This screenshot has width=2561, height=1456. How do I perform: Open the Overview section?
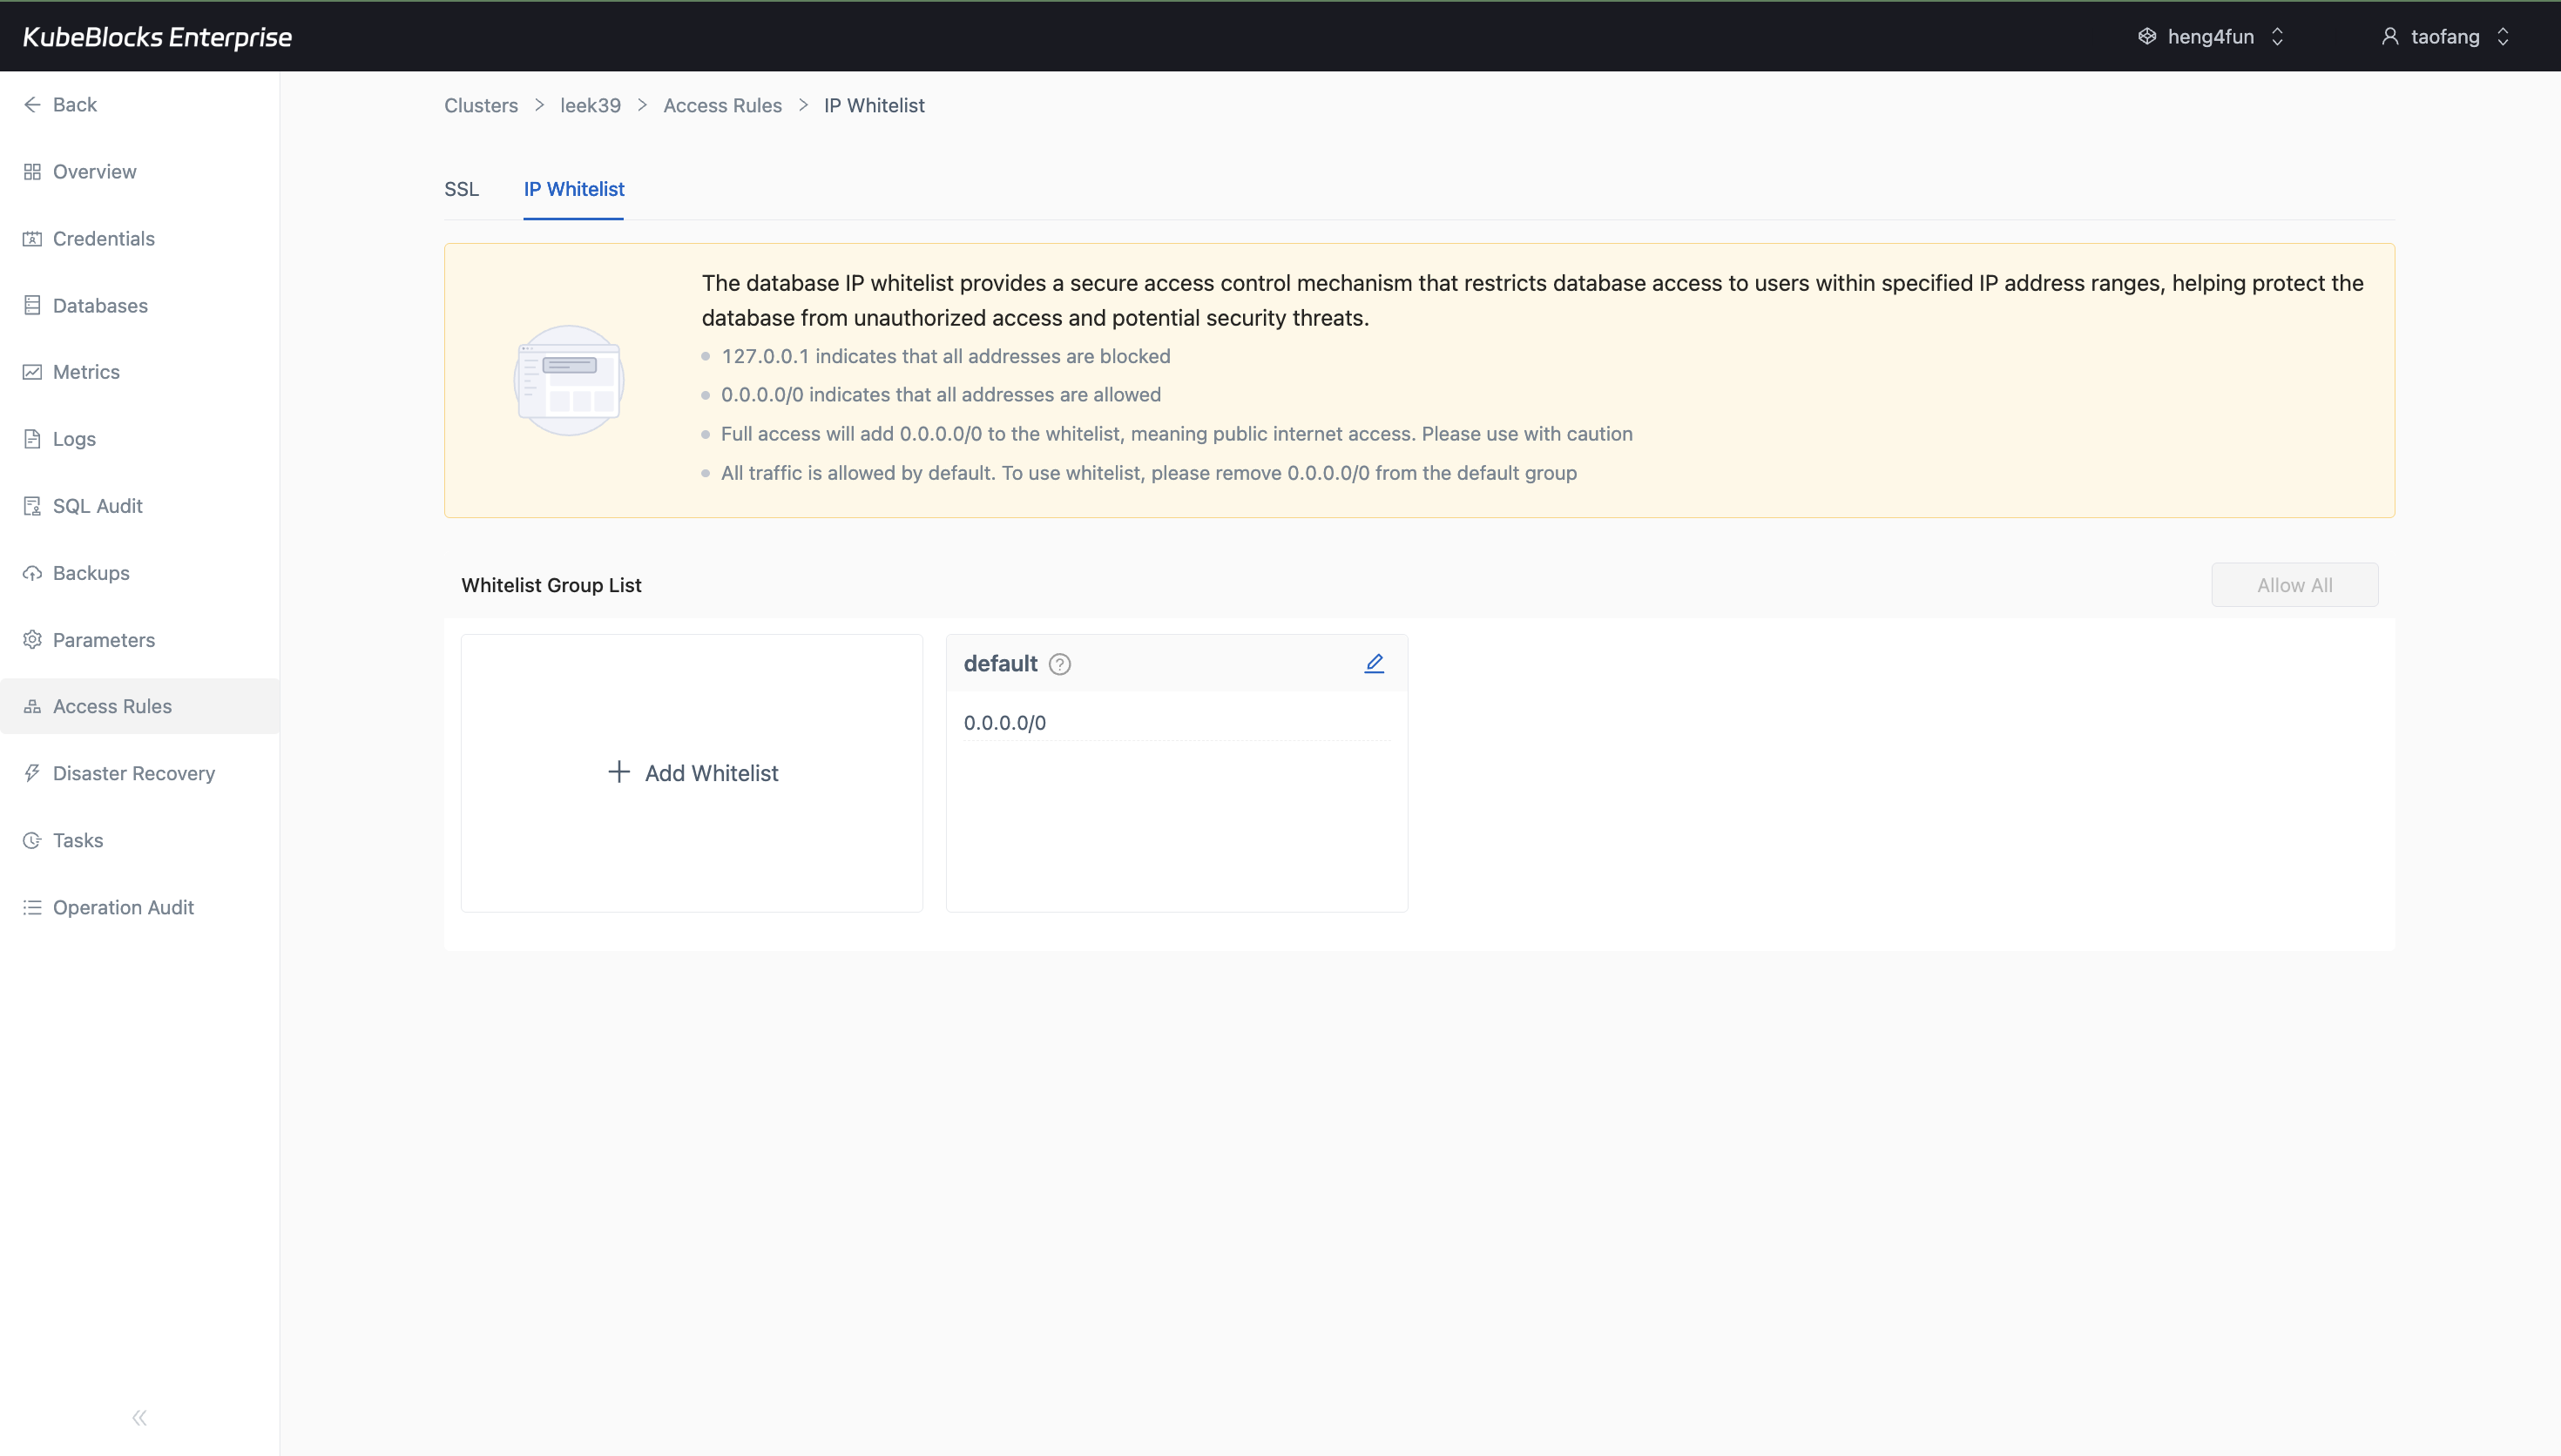pyautogui.click(x=94, y=171)
